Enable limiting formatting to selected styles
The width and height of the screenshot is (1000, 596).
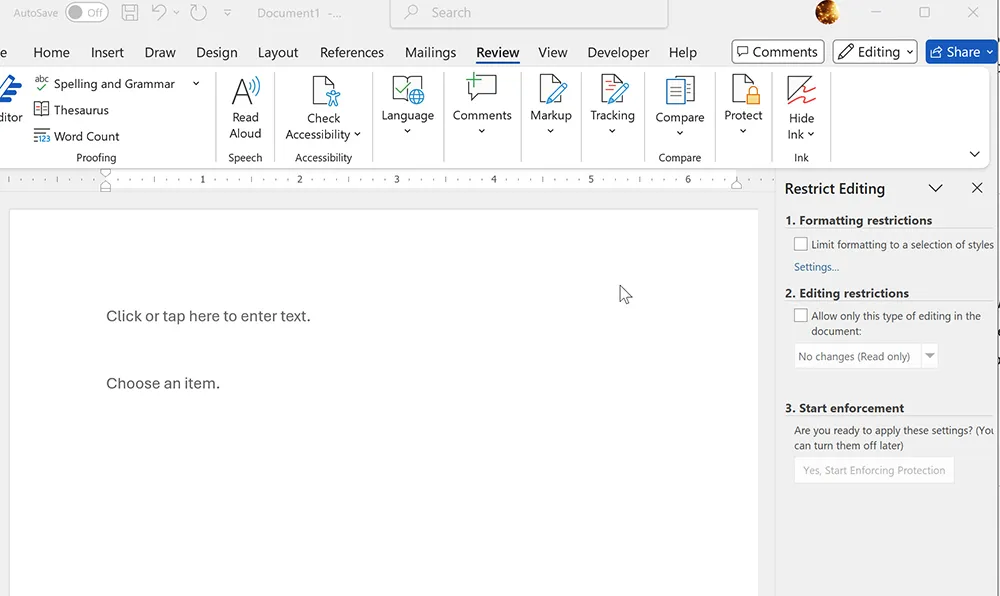(x=800, y=243)
